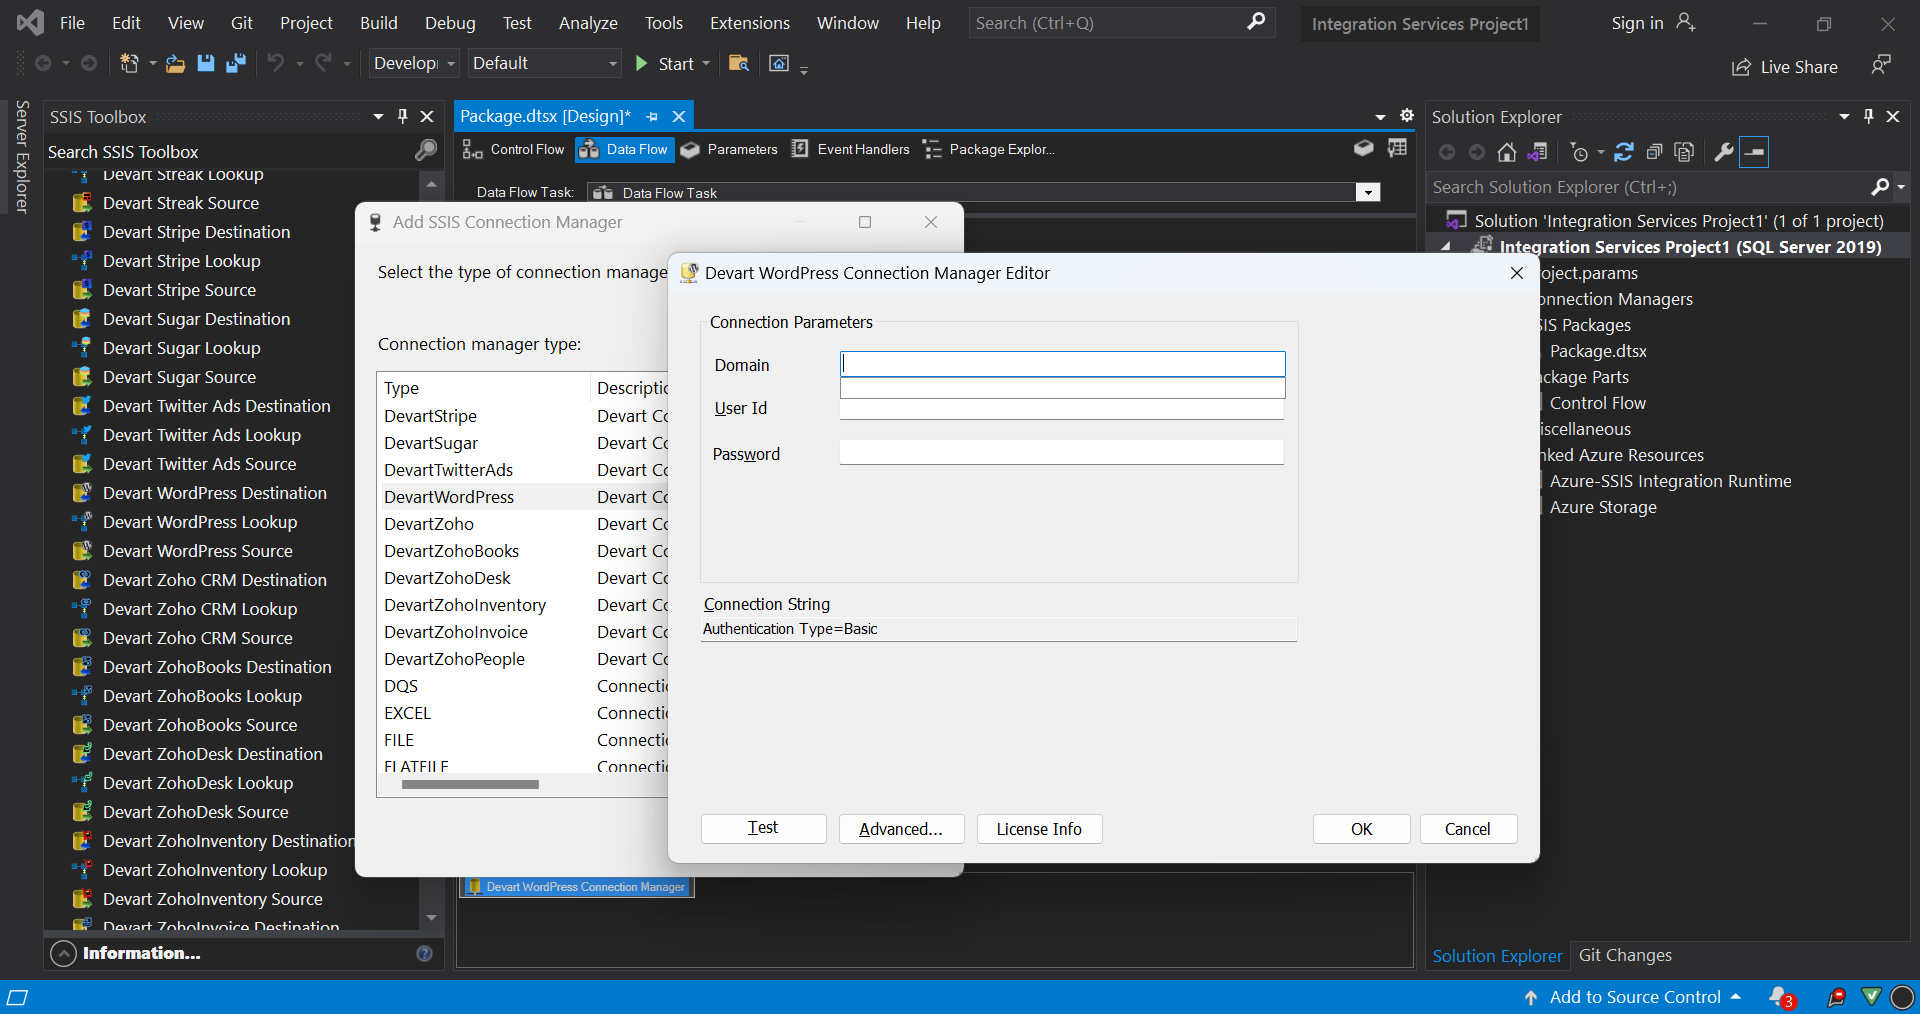Open SSIS Toolbox window options dropdown
Image resolution: width=1920 pixels, height=1014 pixels.
point(378,116)
